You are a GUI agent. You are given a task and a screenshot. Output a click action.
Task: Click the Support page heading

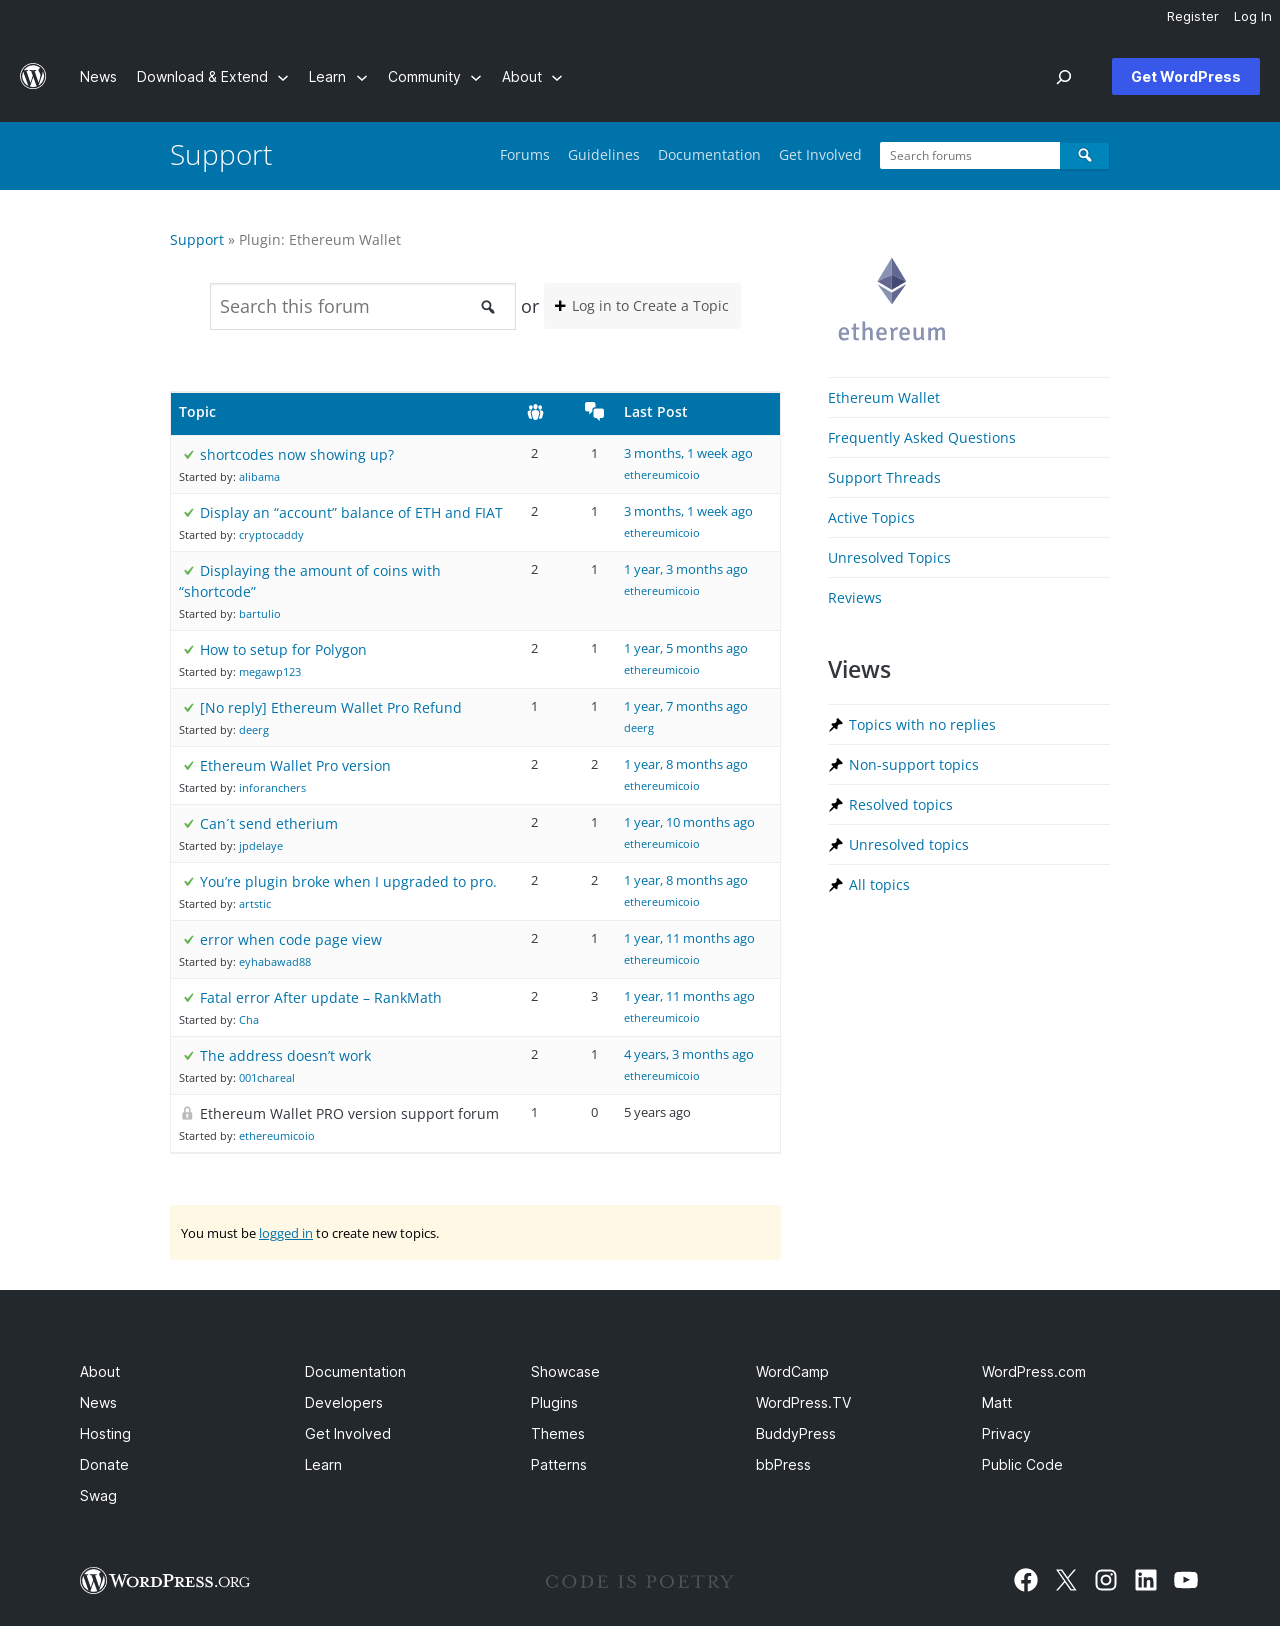click(x=221, y=155)
